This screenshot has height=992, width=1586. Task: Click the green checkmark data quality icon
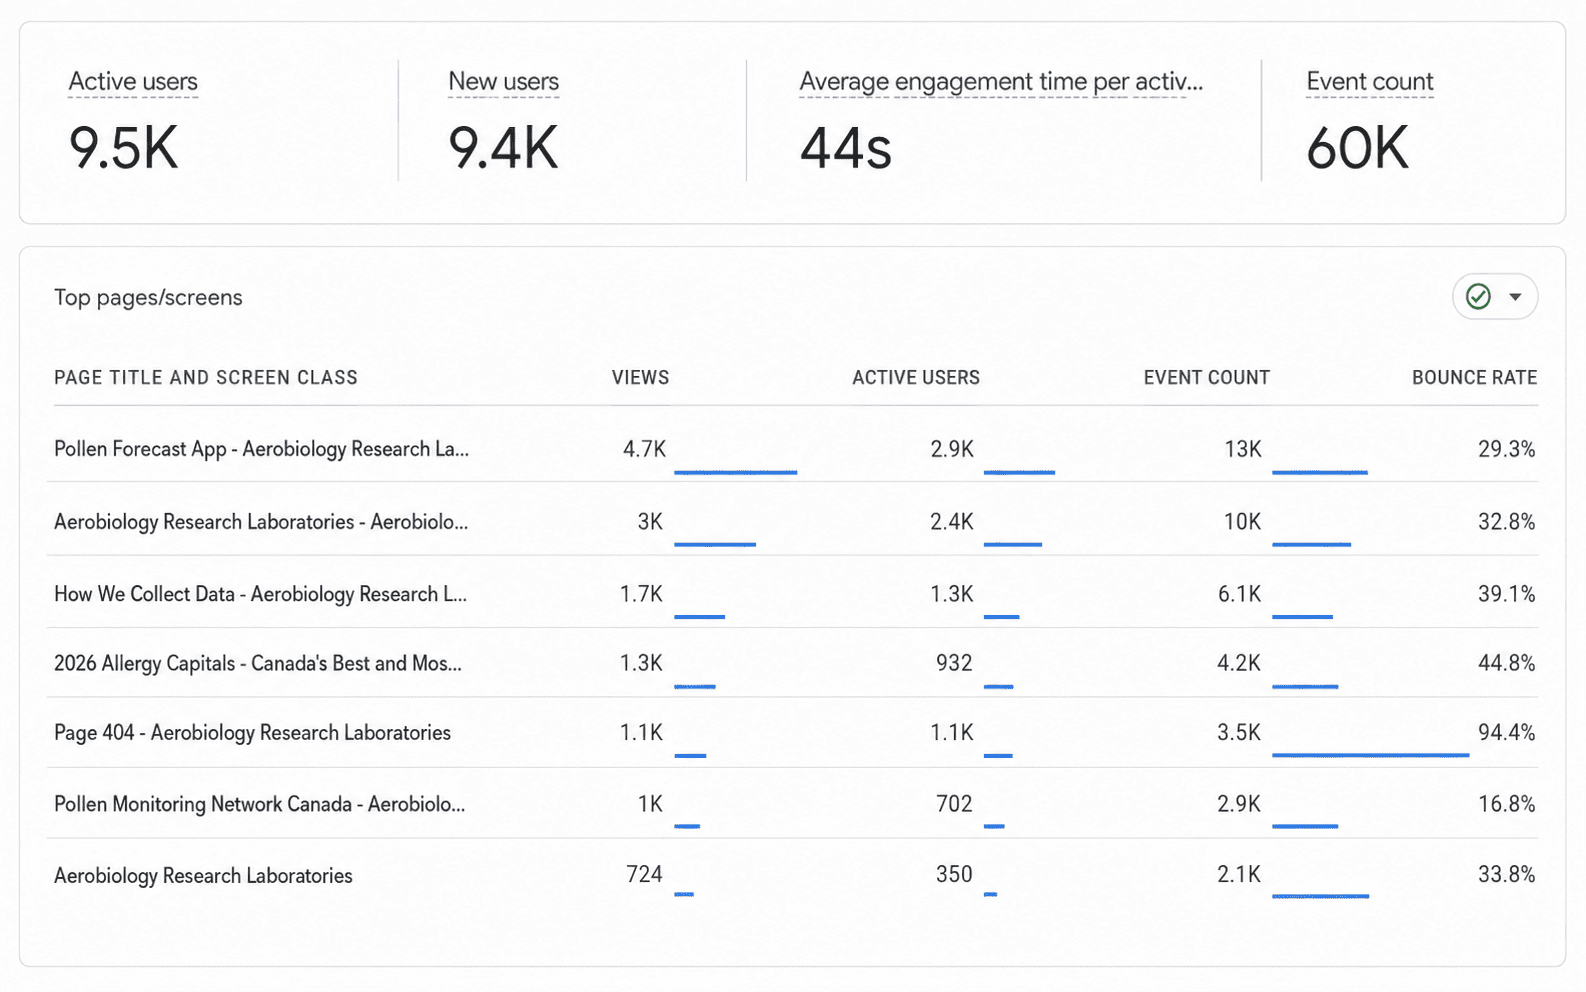point(1478,297)
